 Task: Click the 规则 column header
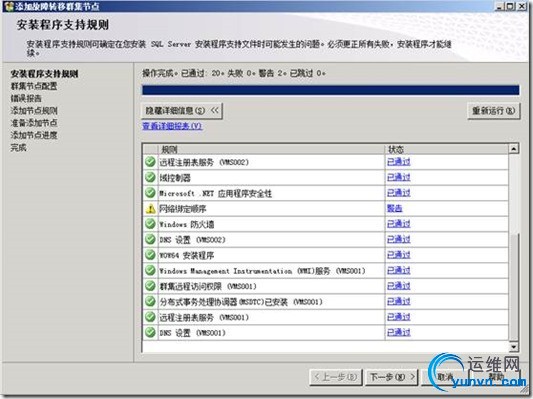[271, 149]
